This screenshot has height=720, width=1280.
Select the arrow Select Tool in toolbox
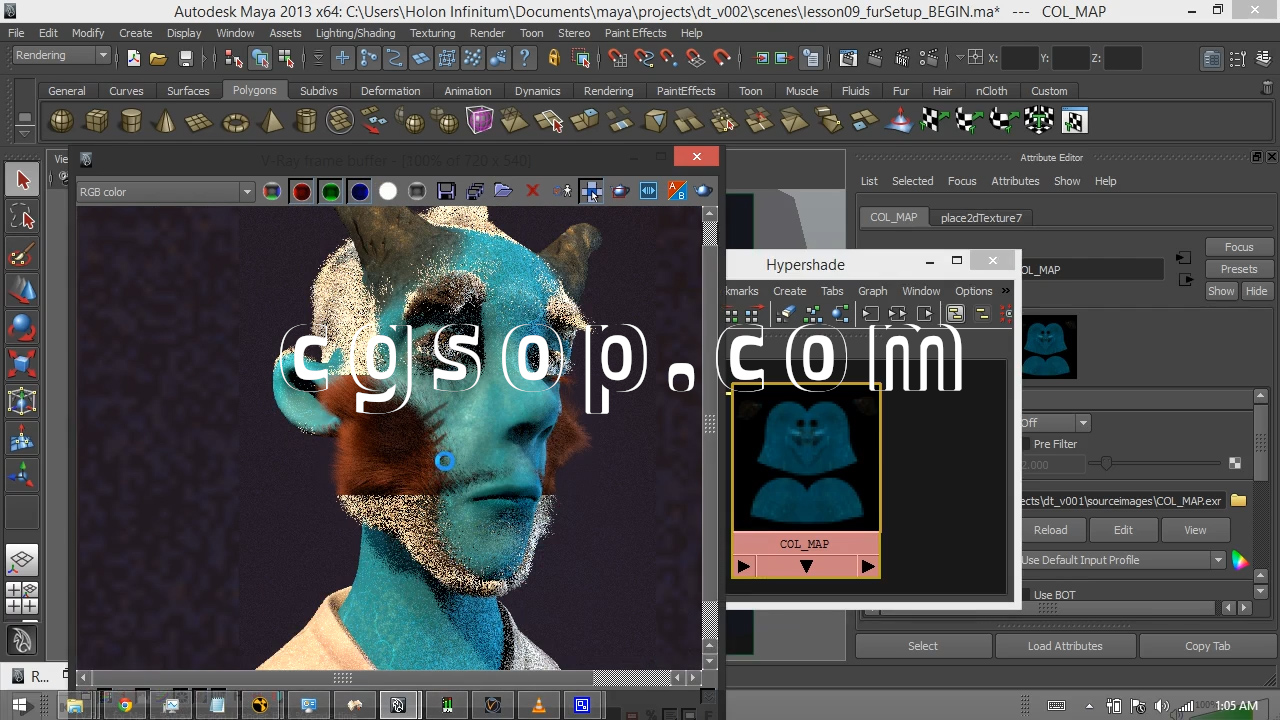coord(22,180)
